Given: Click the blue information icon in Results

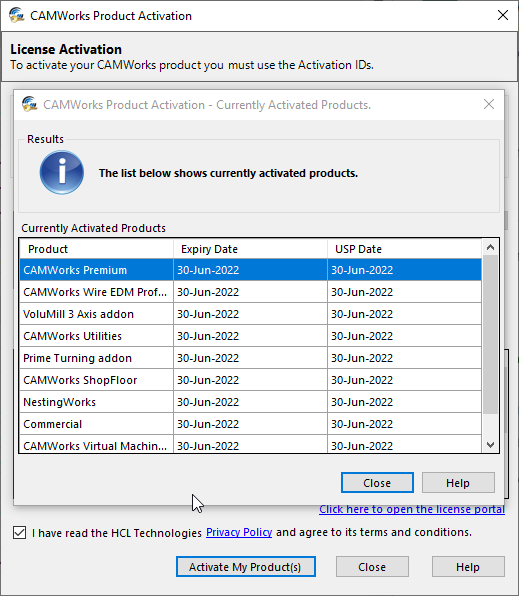Looking at the screenshot, I should [x=62, y=173].
